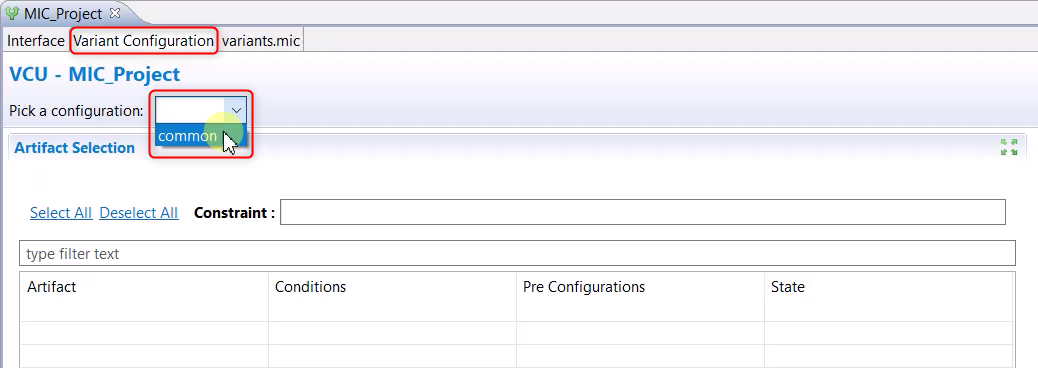
Task: Switch to the Variant Configuration tab
Action: coord(144,41)
